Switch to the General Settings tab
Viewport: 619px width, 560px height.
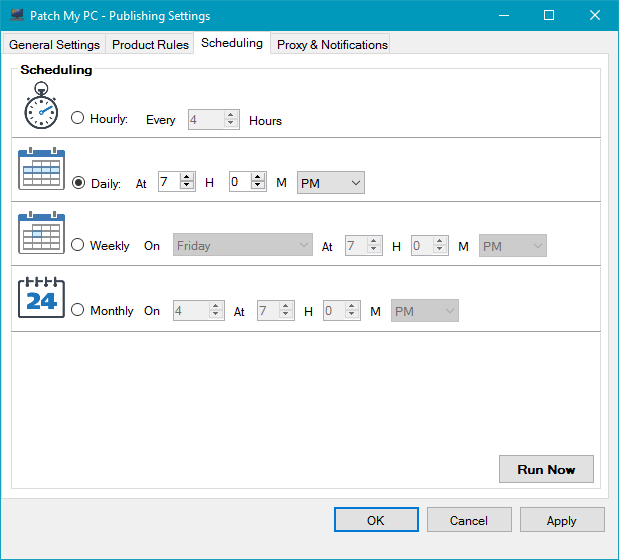tap(54, 44)
